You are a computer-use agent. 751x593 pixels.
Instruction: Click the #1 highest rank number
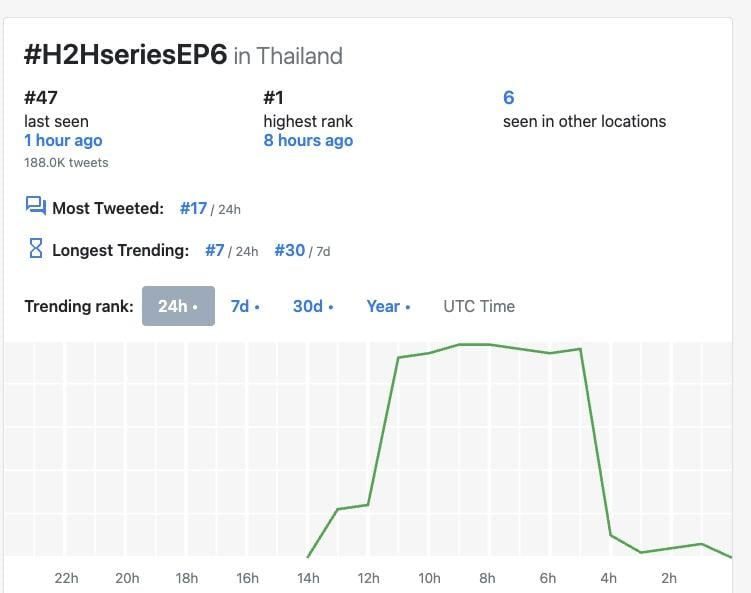(275, 98)
